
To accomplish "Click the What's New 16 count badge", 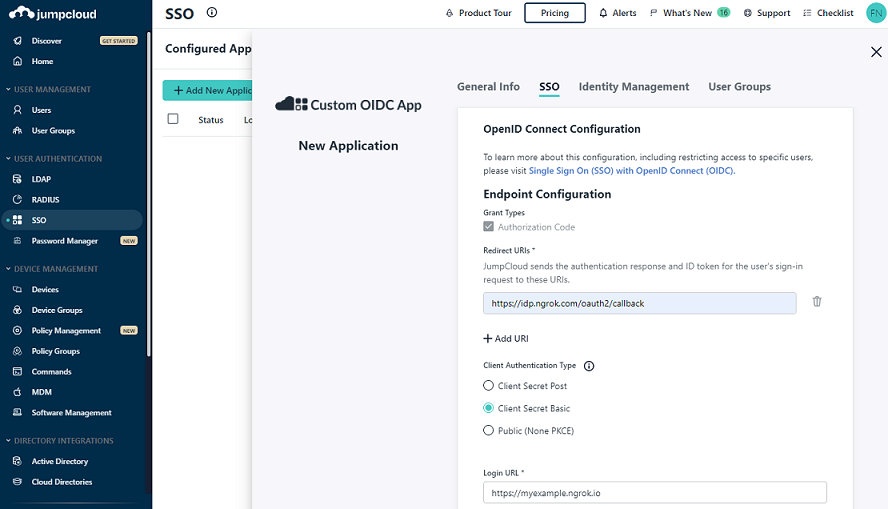I will point(724,12).
